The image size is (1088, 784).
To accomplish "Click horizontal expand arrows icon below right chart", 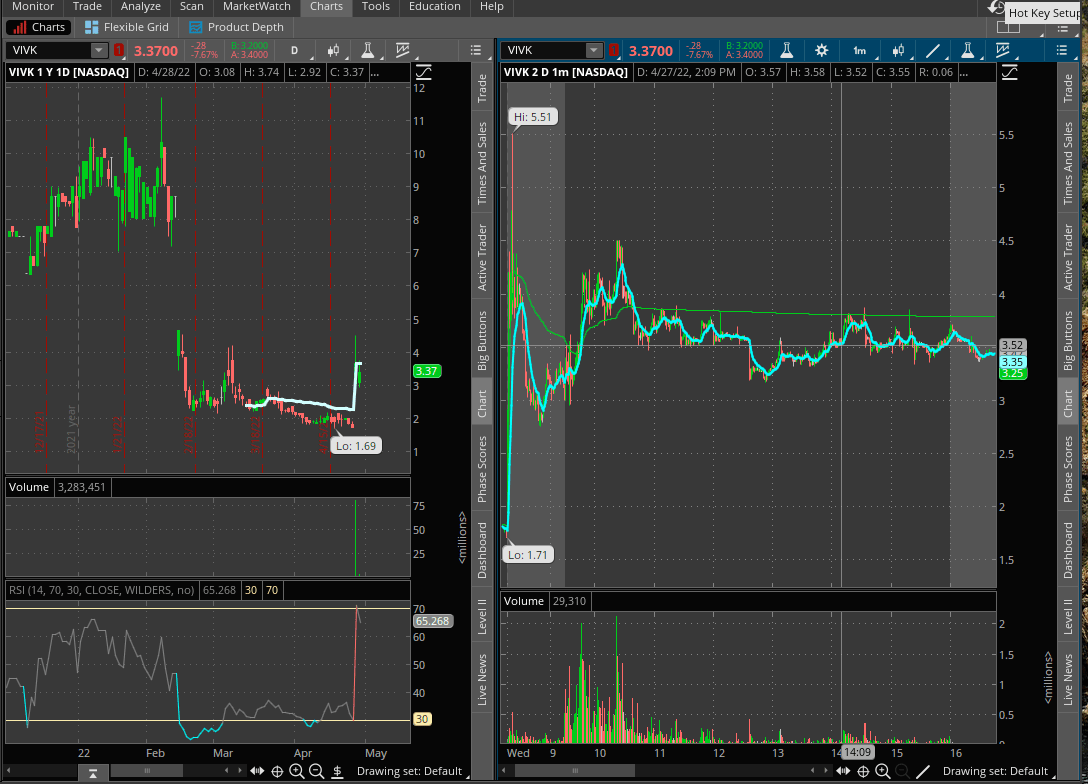I will pyautogui.click(x=843, y=772).
